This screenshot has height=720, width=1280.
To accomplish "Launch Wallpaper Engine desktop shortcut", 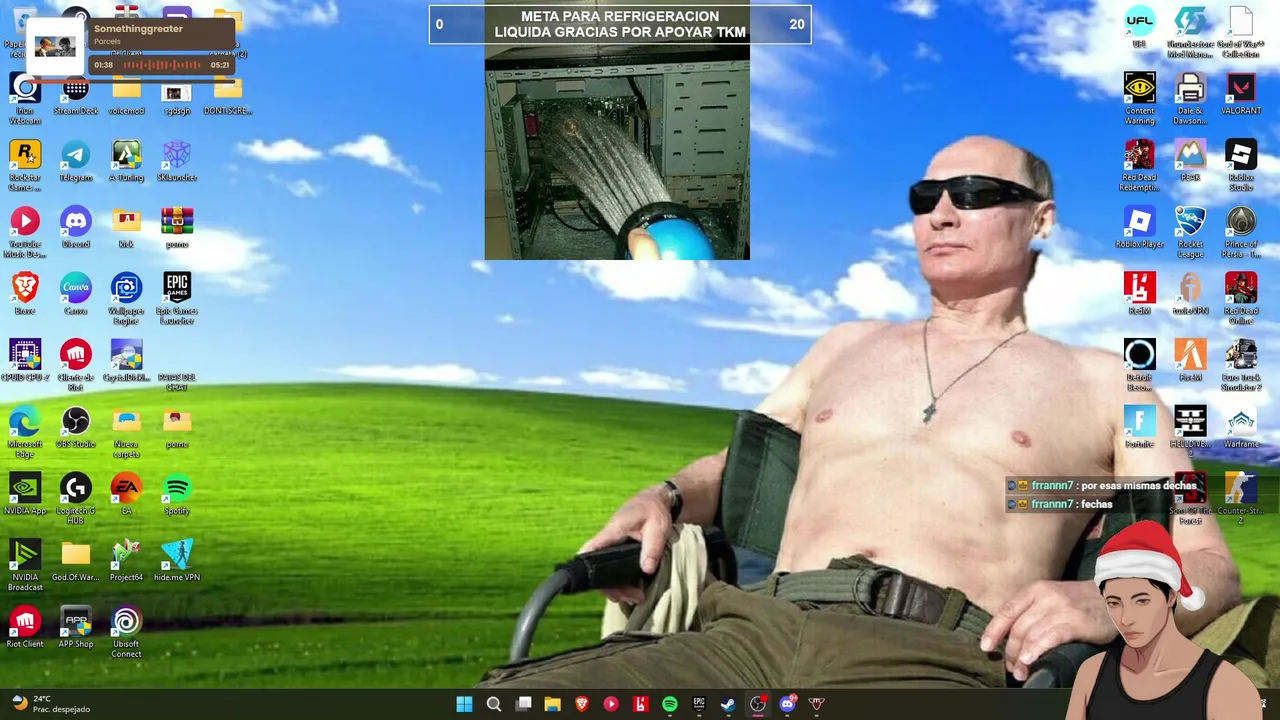I will (126, 300).
